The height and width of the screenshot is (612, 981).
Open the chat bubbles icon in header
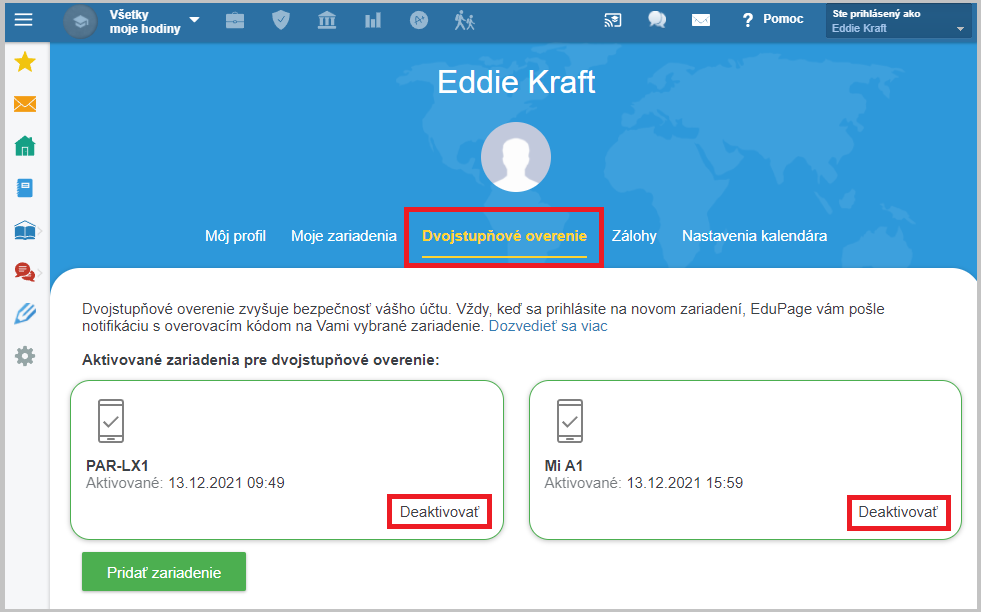pos(657,20)
